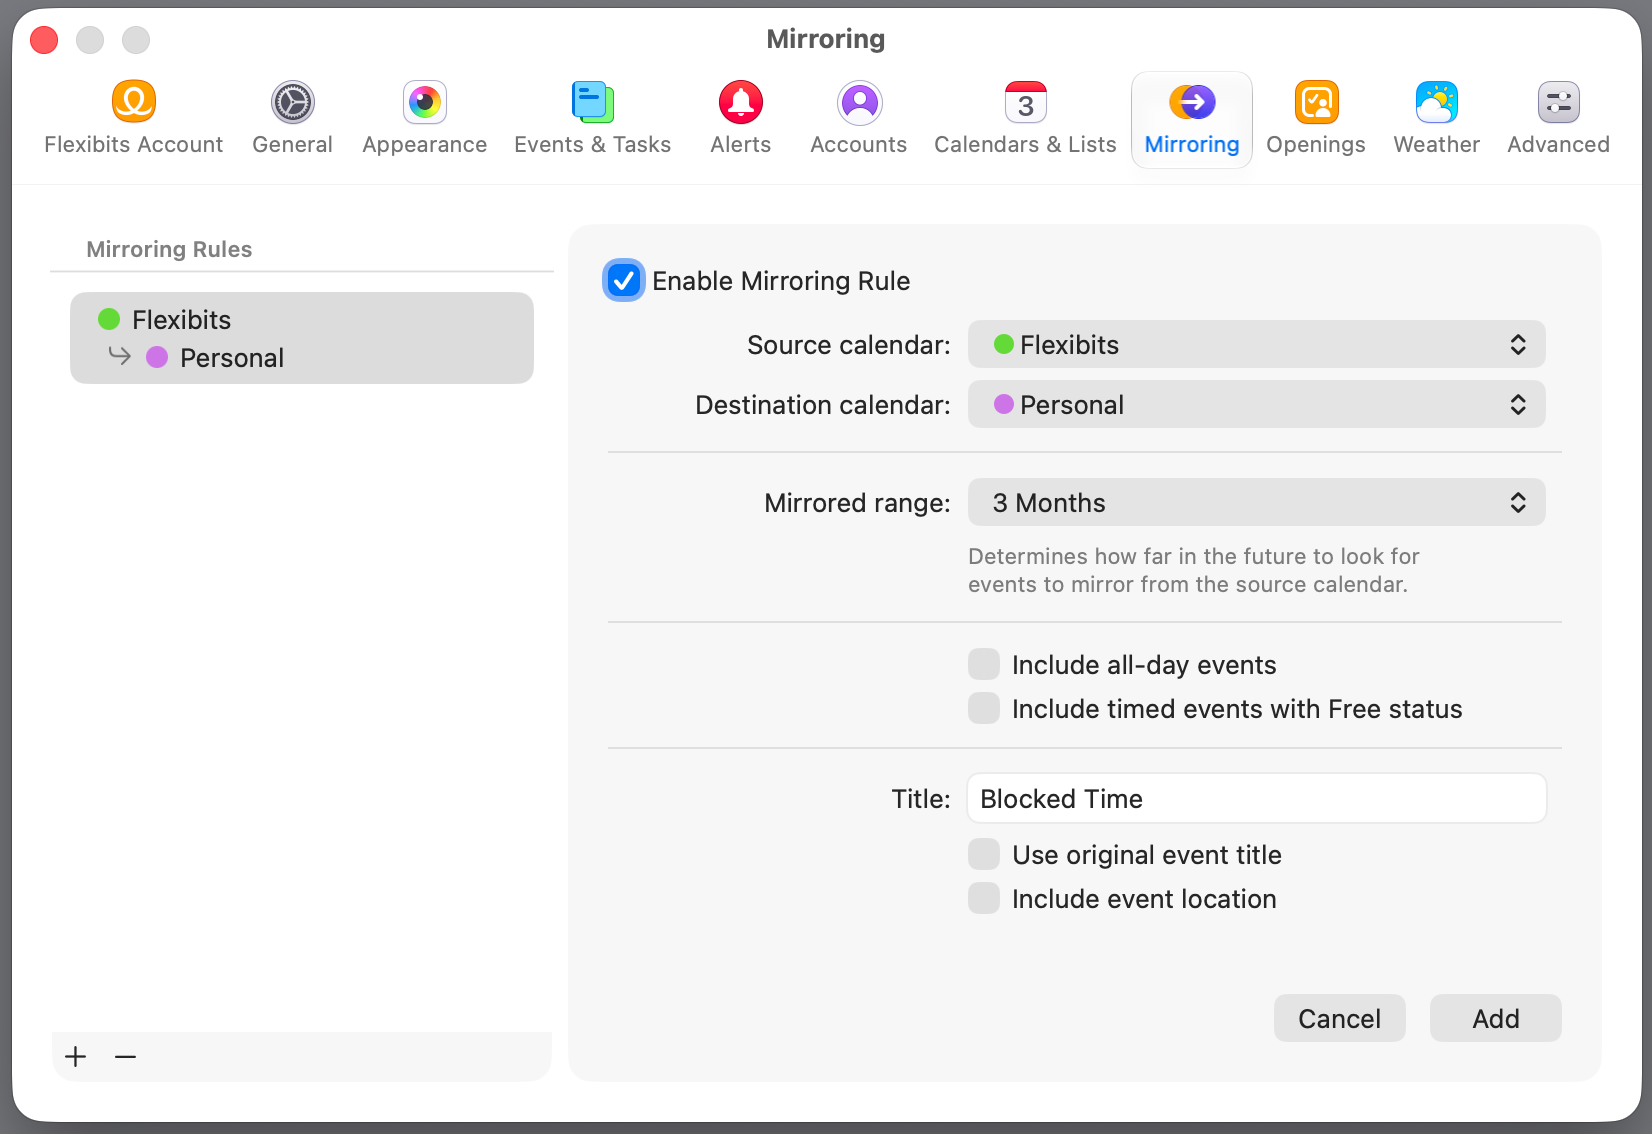Add a new mirroring rule with plus

pos(76,1057)
